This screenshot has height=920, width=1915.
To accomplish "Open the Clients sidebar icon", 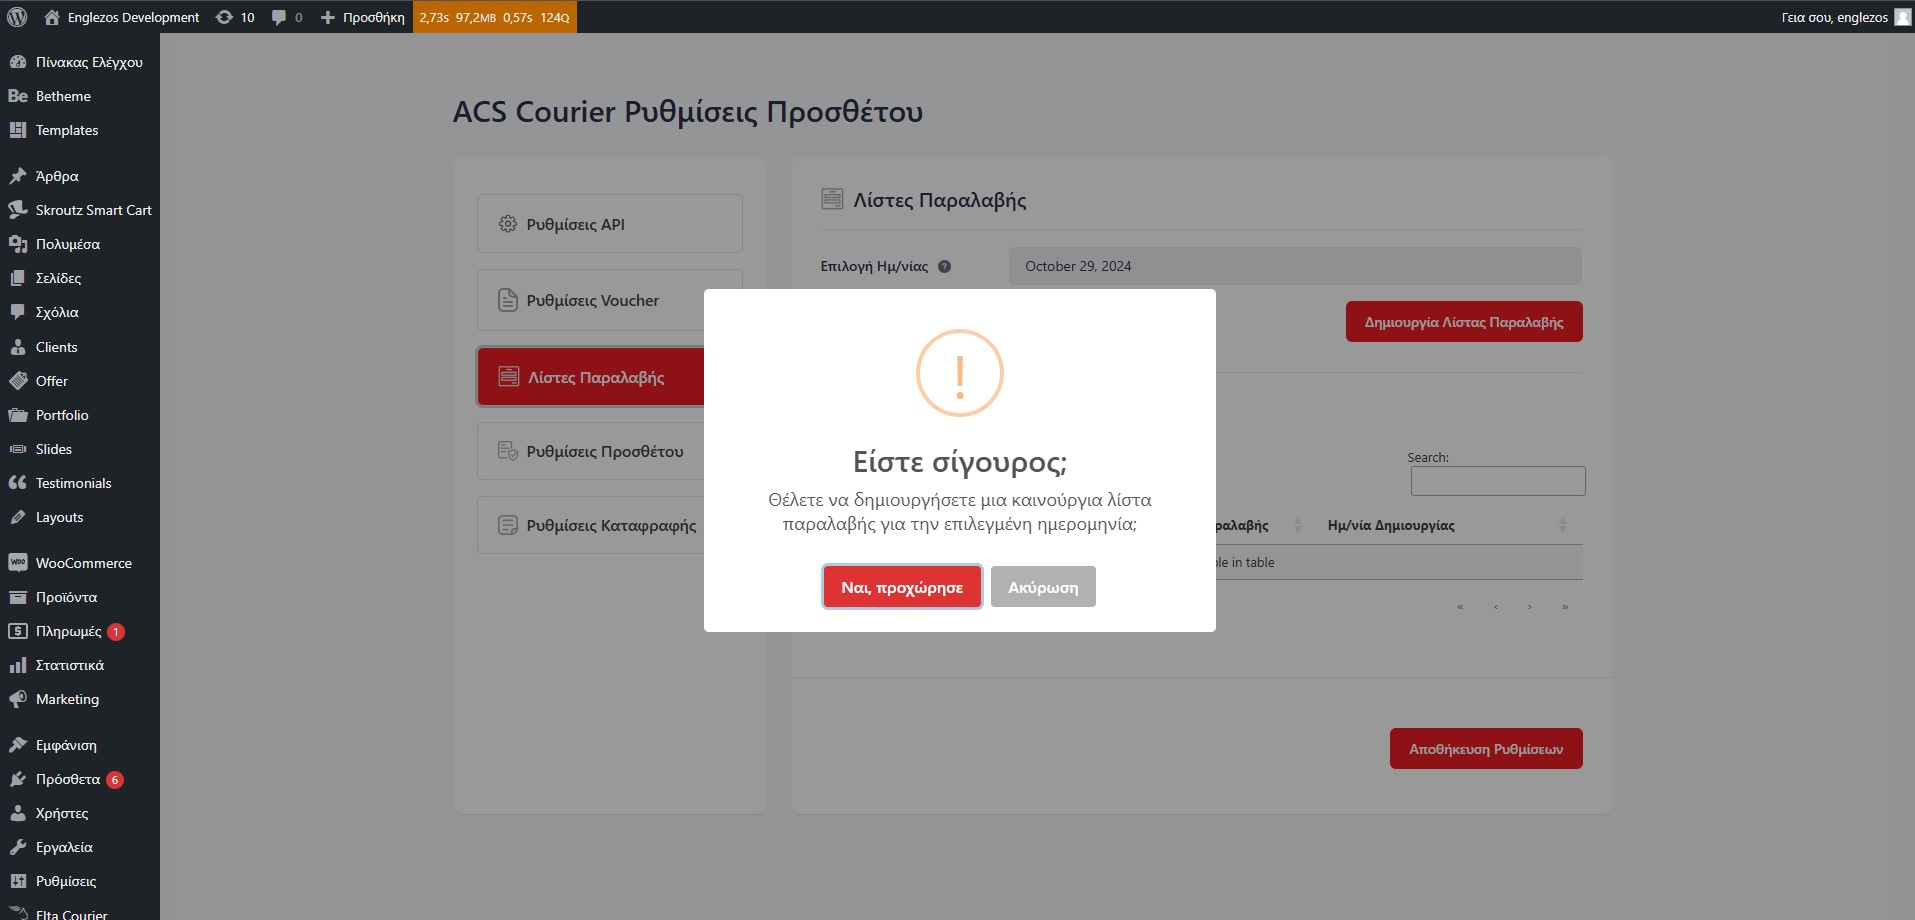I will (18, 347).
